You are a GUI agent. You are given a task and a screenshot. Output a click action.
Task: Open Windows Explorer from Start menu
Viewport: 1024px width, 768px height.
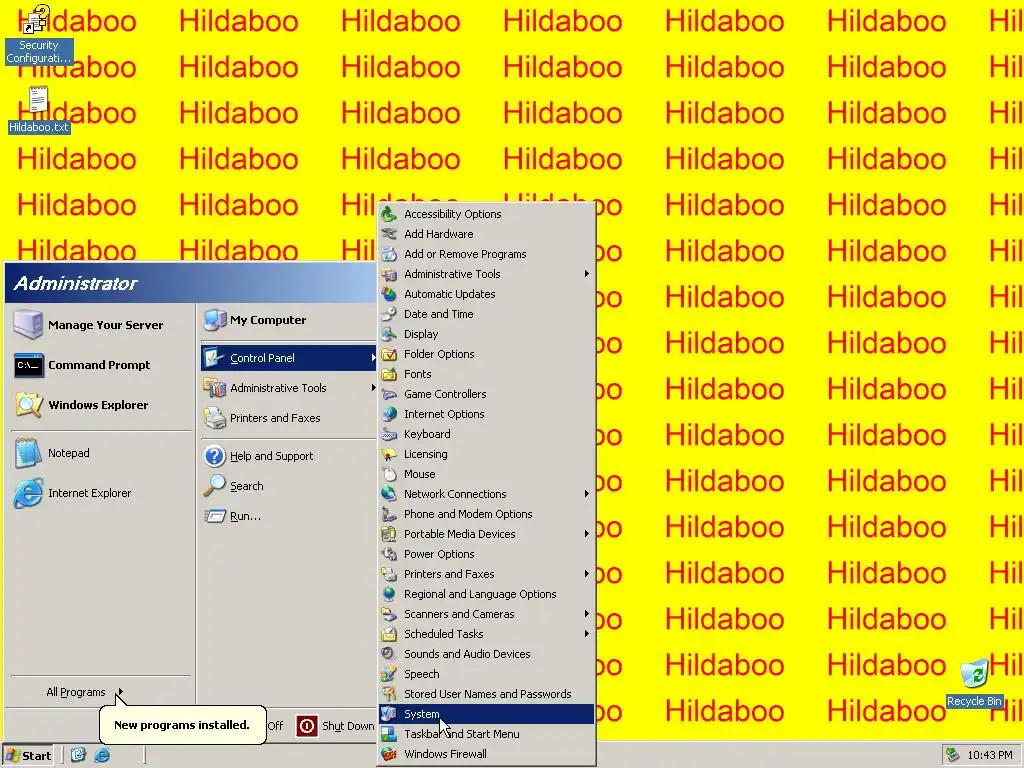[101, 405]
